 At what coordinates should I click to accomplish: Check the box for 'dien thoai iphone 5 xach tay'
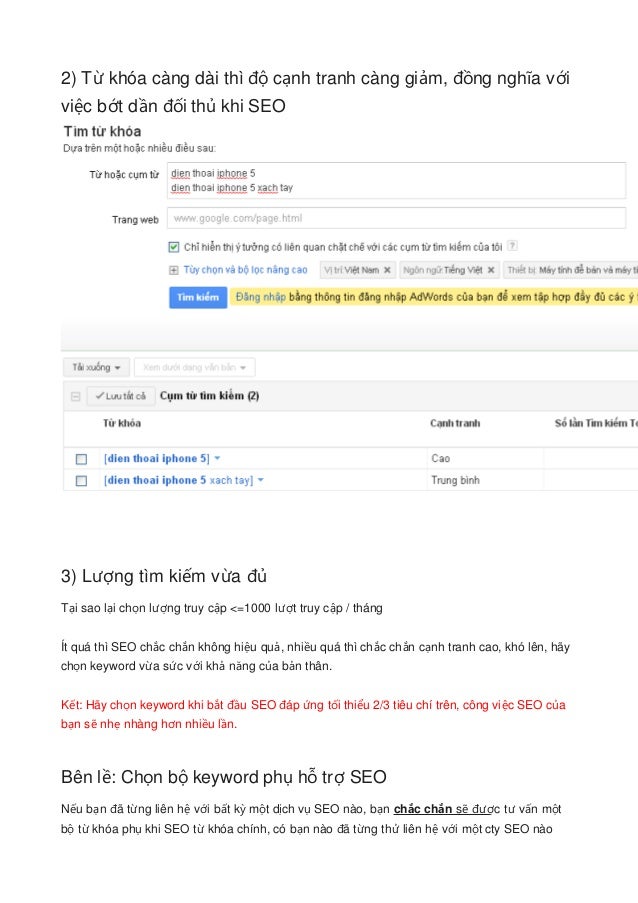81,480
